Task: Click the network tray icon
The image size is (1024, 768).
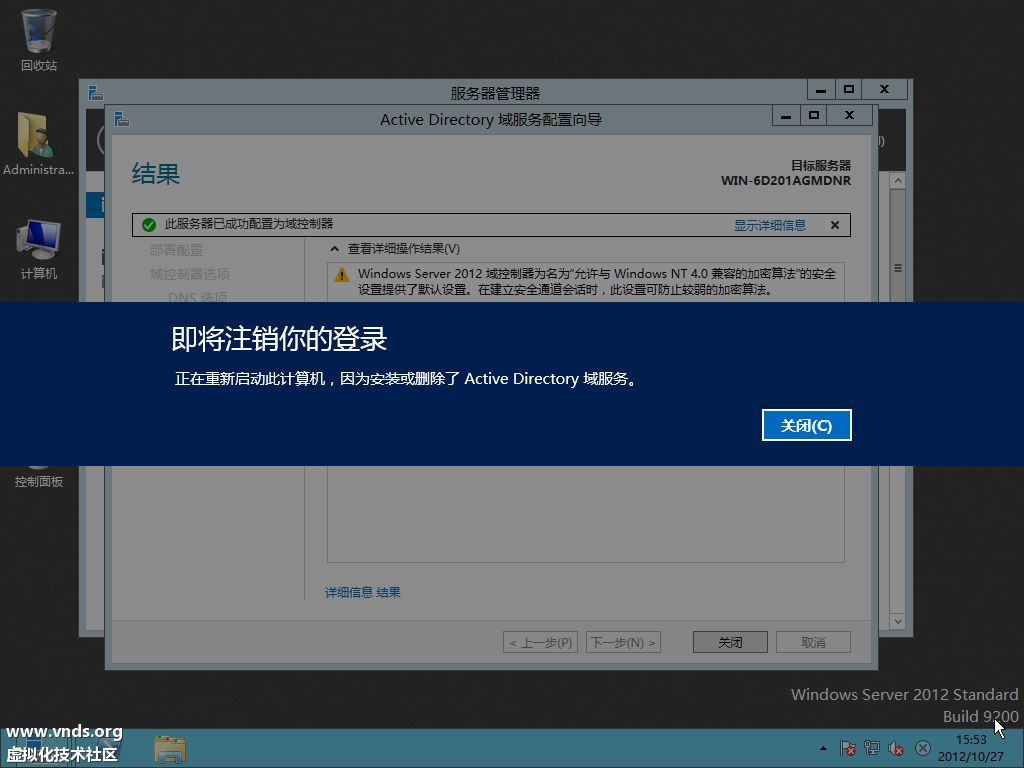Action: click(872, 748)
